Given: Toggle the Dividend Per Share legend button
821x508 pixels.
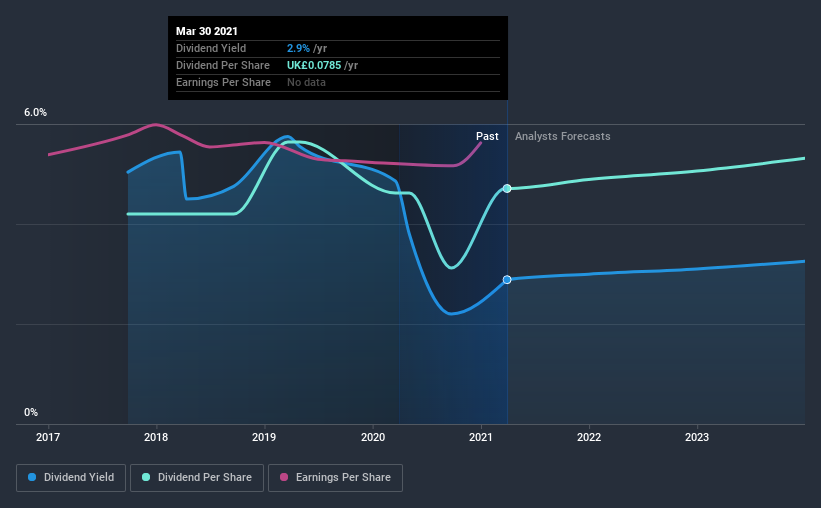Looking at the screenshot, I should (197, 478).
